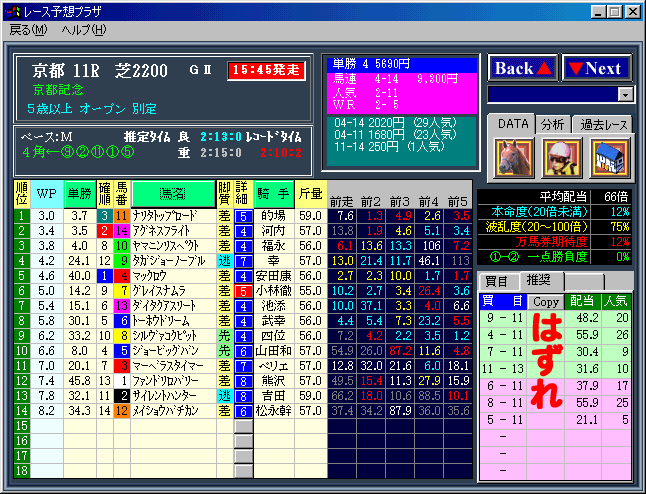The width and height of the screenshot is (646, 494).
Task: Select the 買目 tab
Action: (x=497, y=281)
